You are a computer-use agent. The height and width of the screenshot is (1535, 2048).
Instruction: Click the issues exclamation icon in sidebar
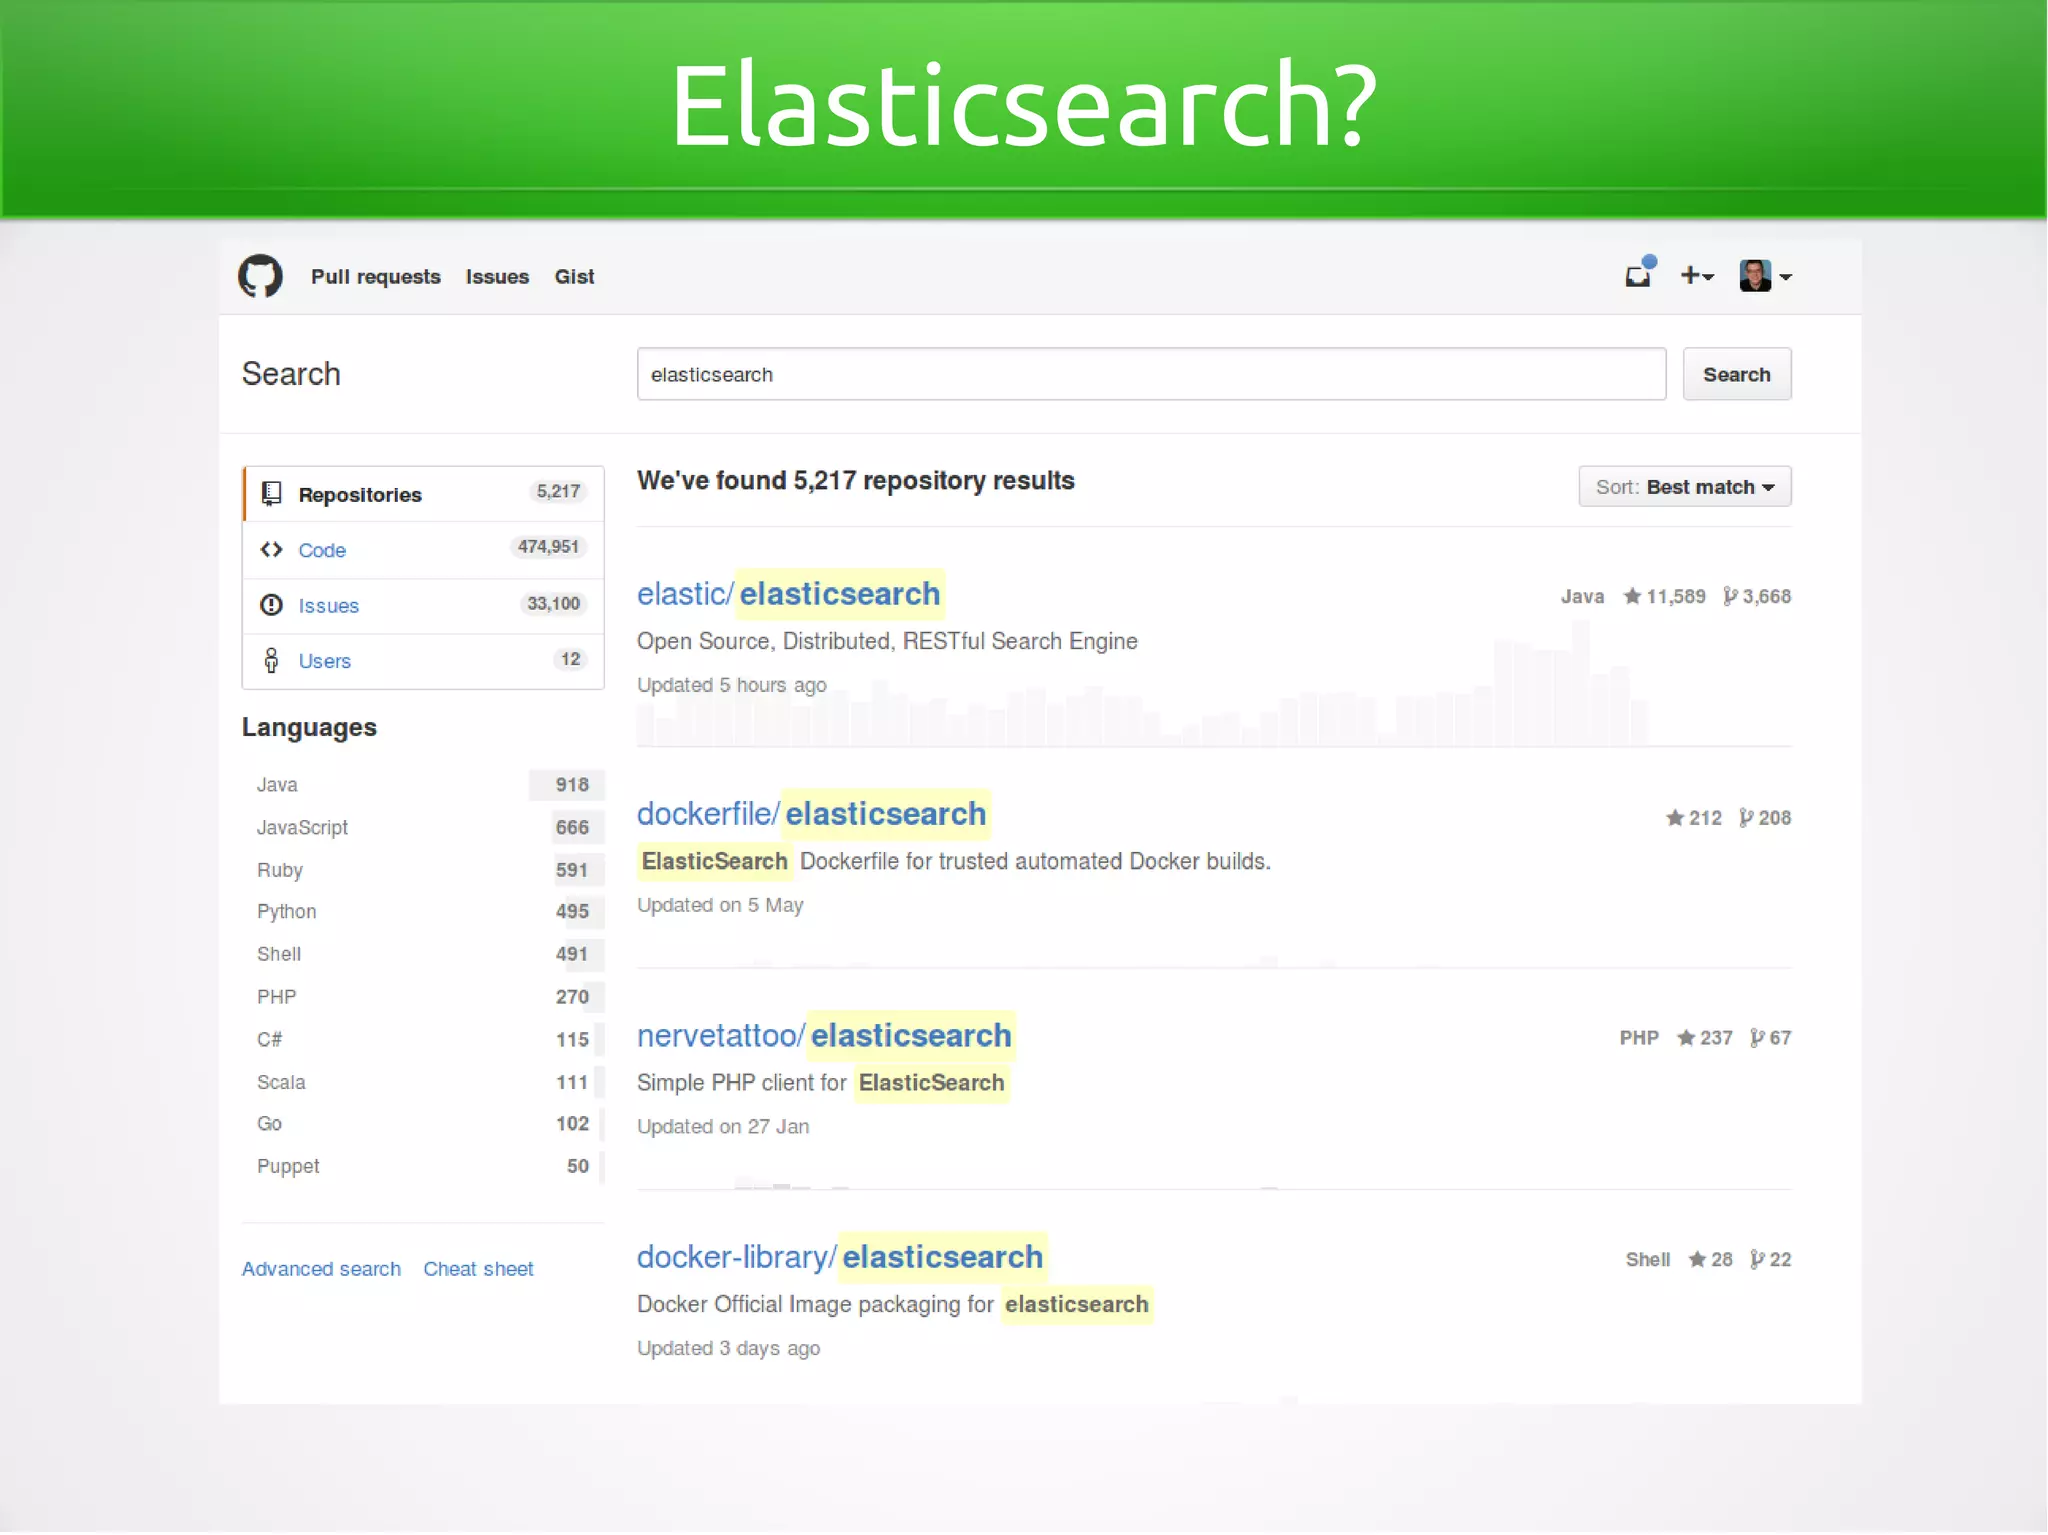[271, 605]
